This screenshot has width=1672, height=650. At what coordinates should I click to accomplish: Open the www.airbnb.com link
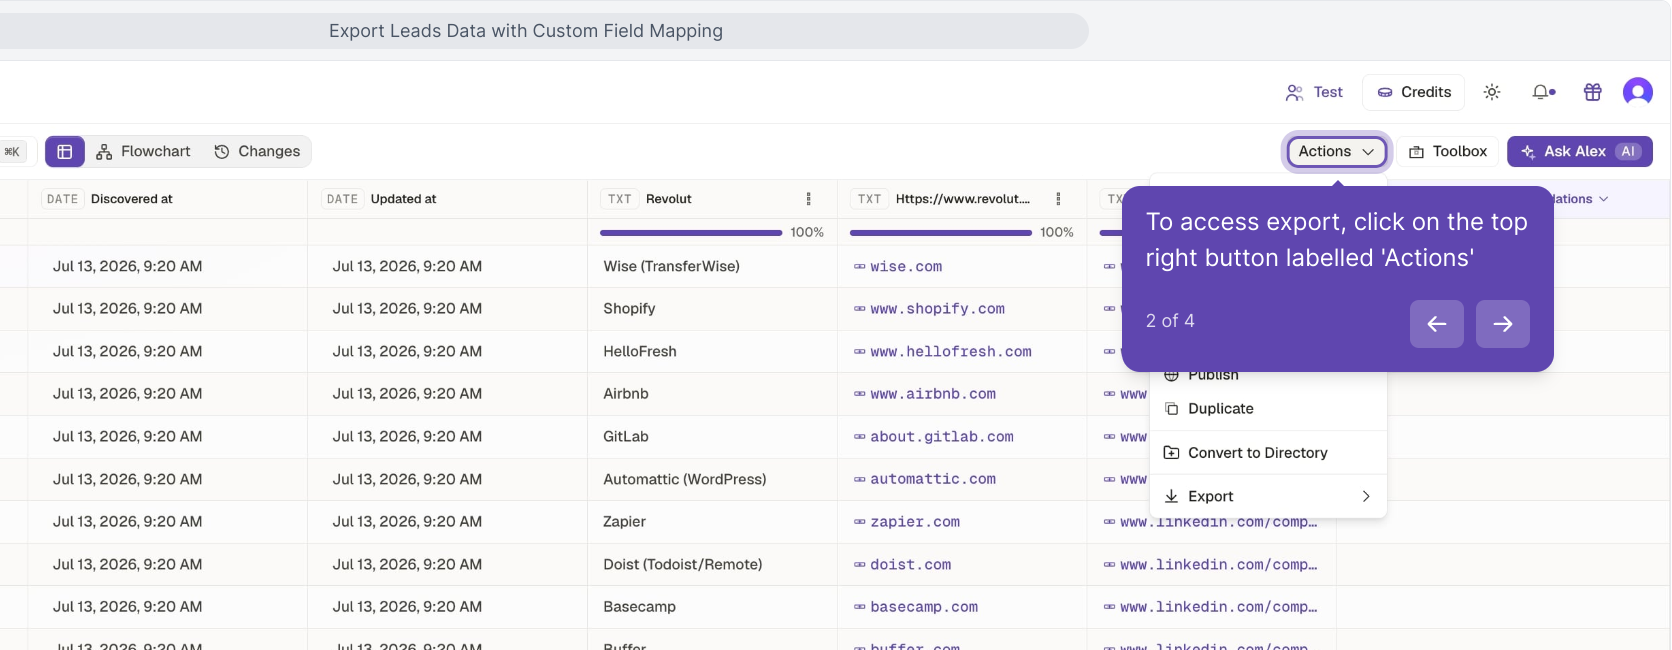tap(933, 394)
